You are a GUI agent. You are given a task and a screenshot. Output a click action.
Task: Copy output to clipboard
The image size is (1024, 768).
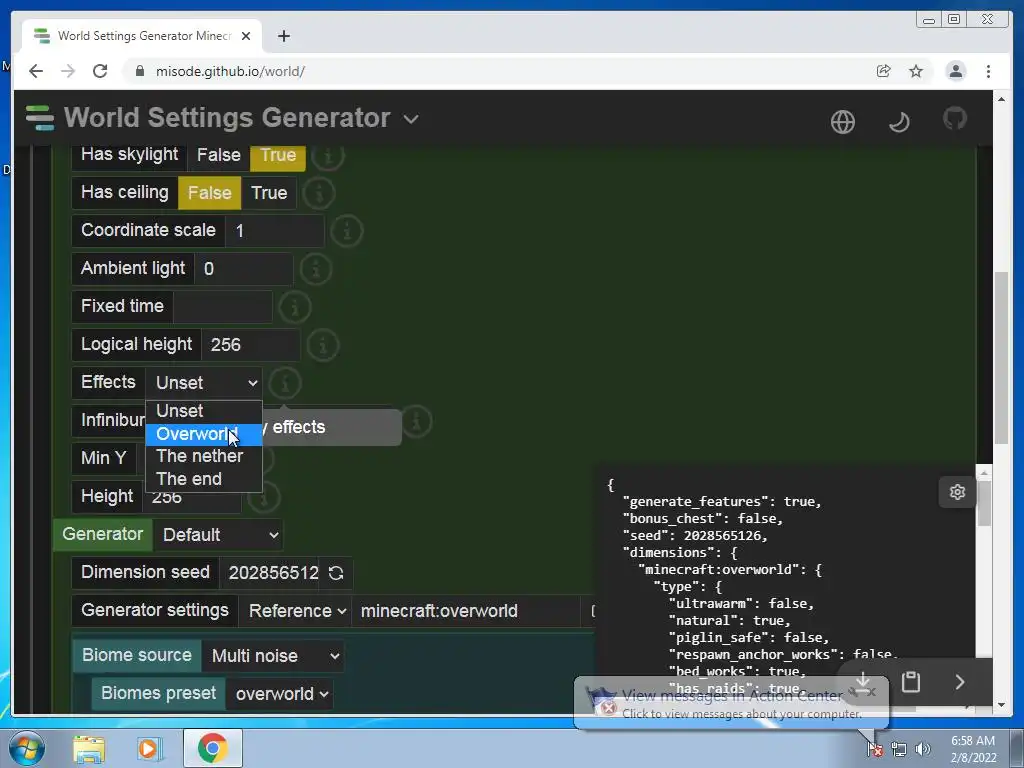click(911, 682)
